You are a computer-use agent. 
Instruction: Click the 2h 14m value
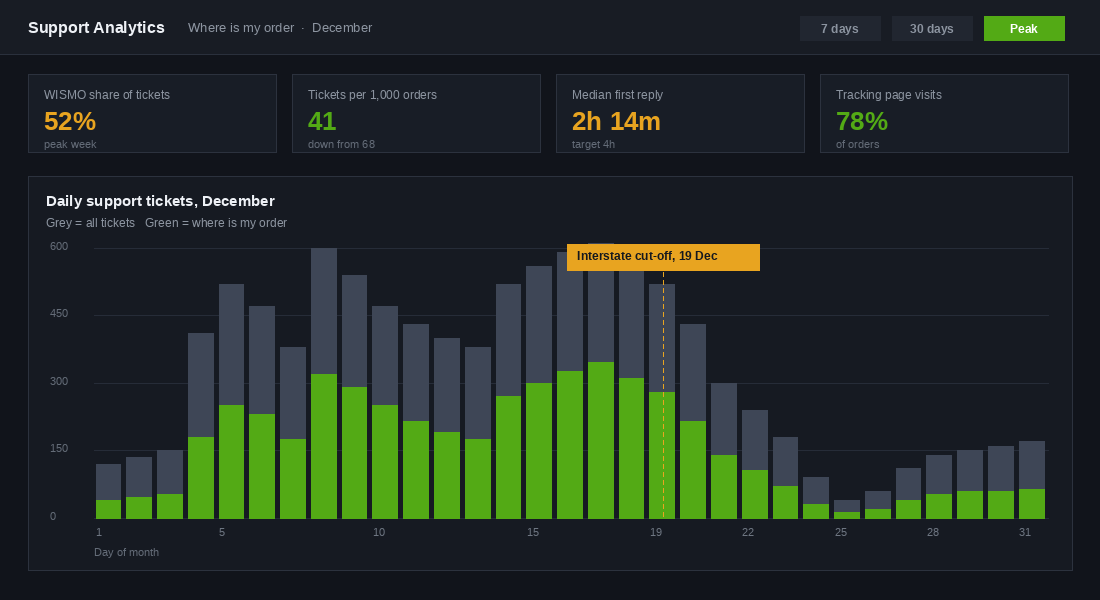(616, 121)
